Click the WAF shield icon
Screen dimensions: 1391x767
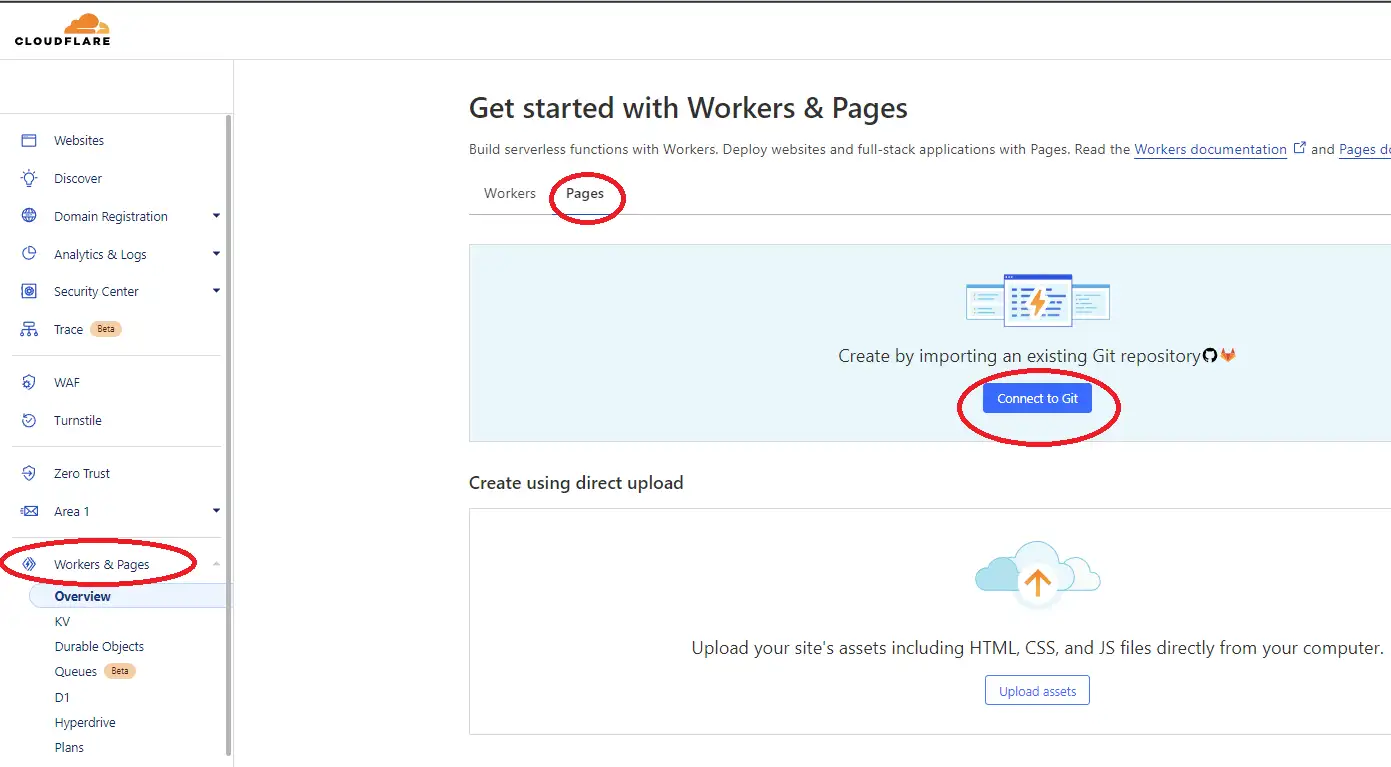(29, 382)
